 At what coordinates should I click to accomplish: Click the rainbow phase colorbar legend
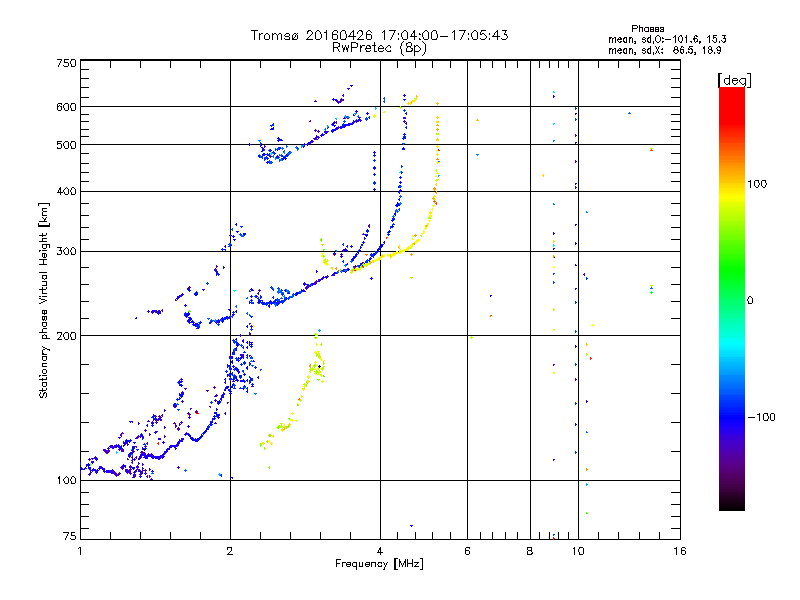click(x=732, y=299)
